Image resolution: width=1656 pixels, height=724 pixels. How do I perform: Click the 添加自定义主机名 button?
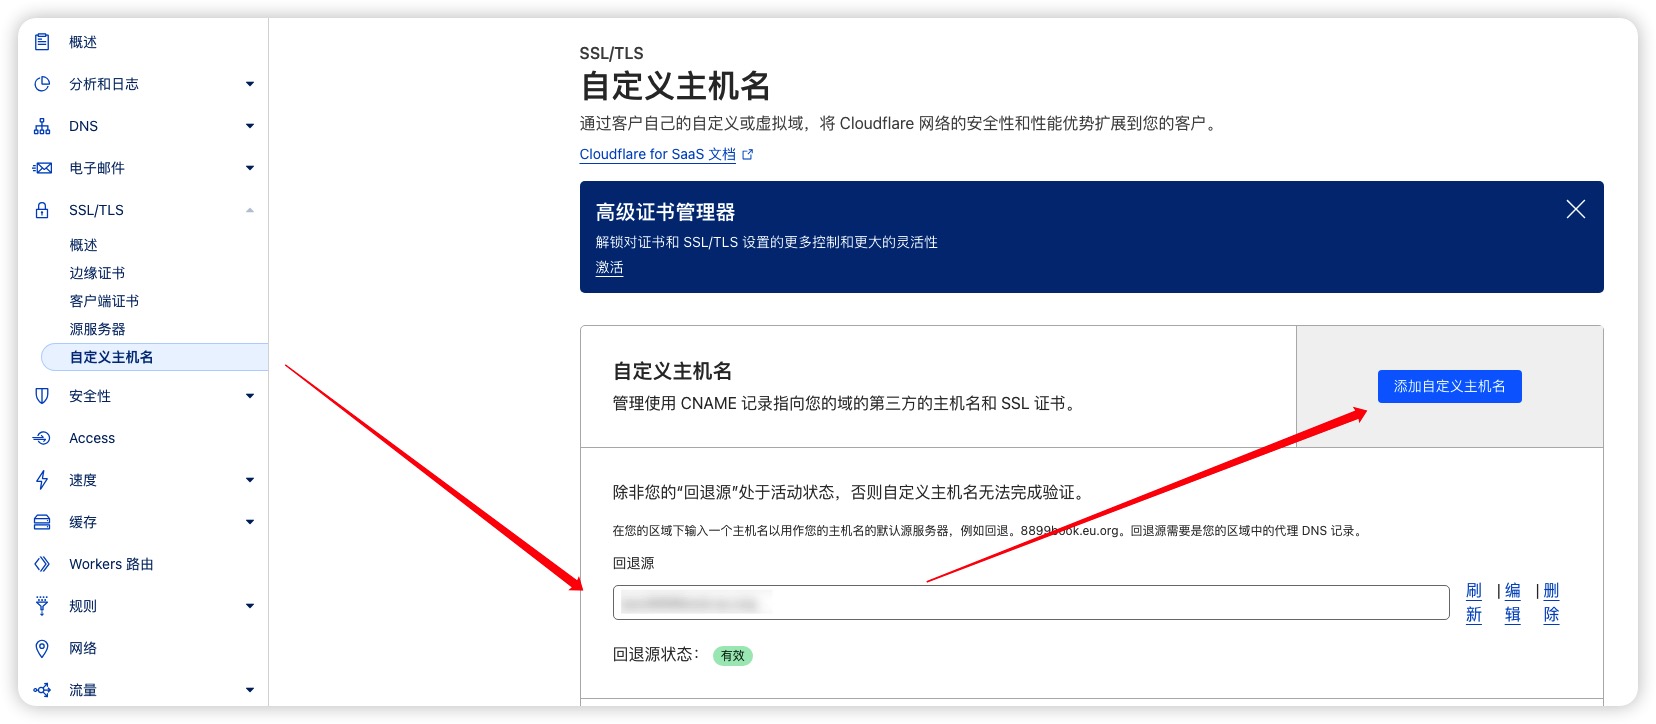[1449, 386]
